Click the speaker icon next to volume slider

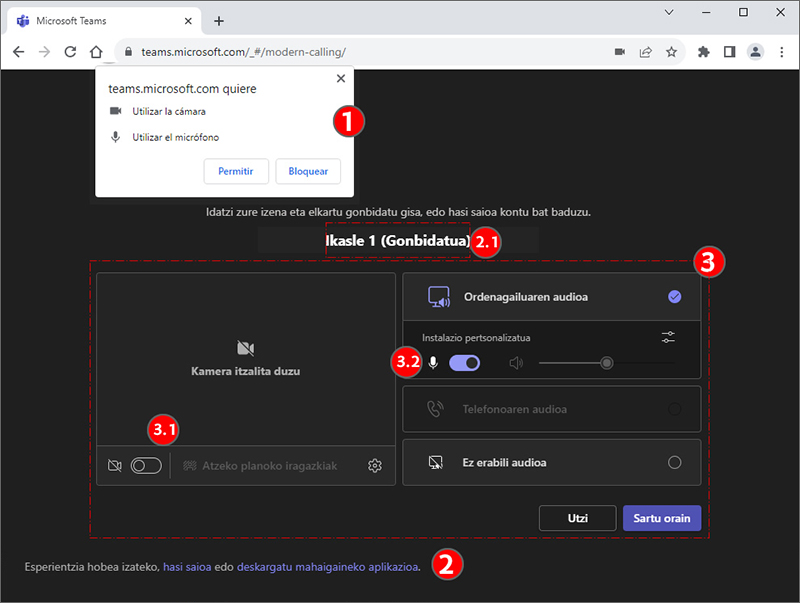(517, 363)
